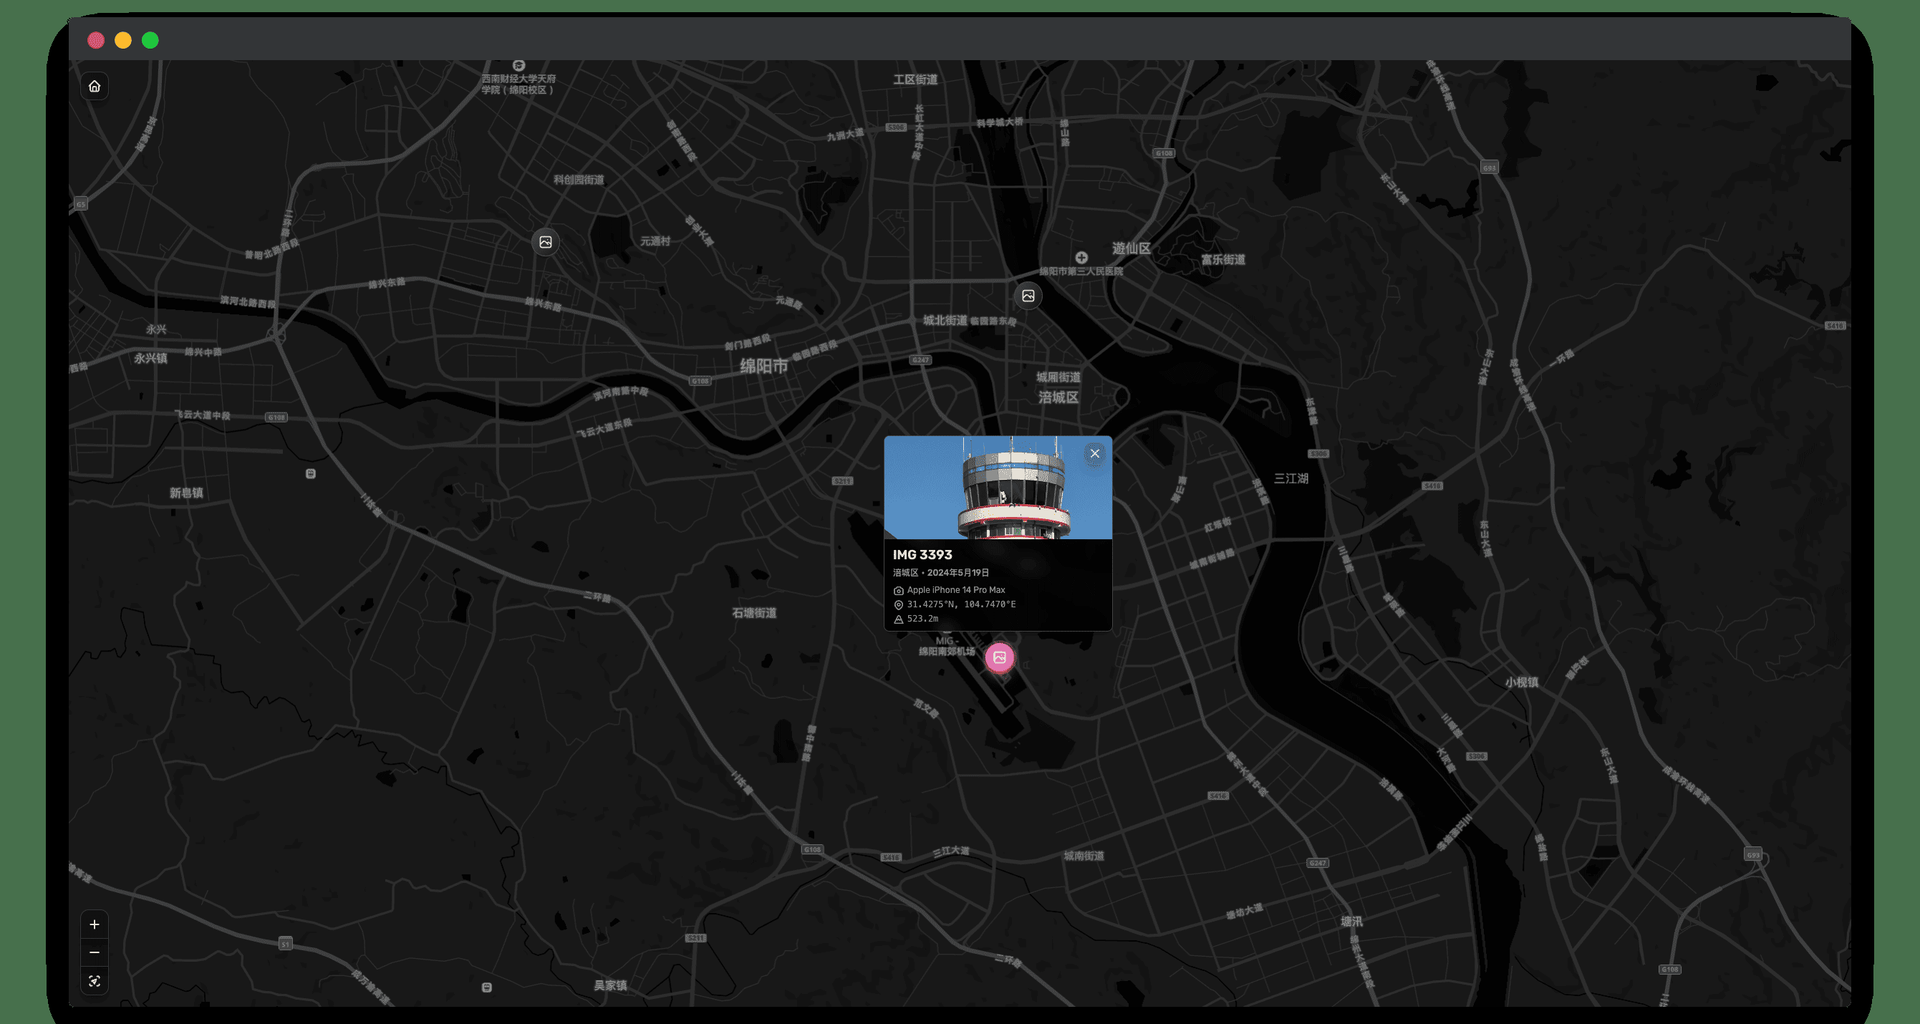Click the location pin icon beside coordinates
The height and width of the screenshot is (1024, 1920).
(898, 605)
